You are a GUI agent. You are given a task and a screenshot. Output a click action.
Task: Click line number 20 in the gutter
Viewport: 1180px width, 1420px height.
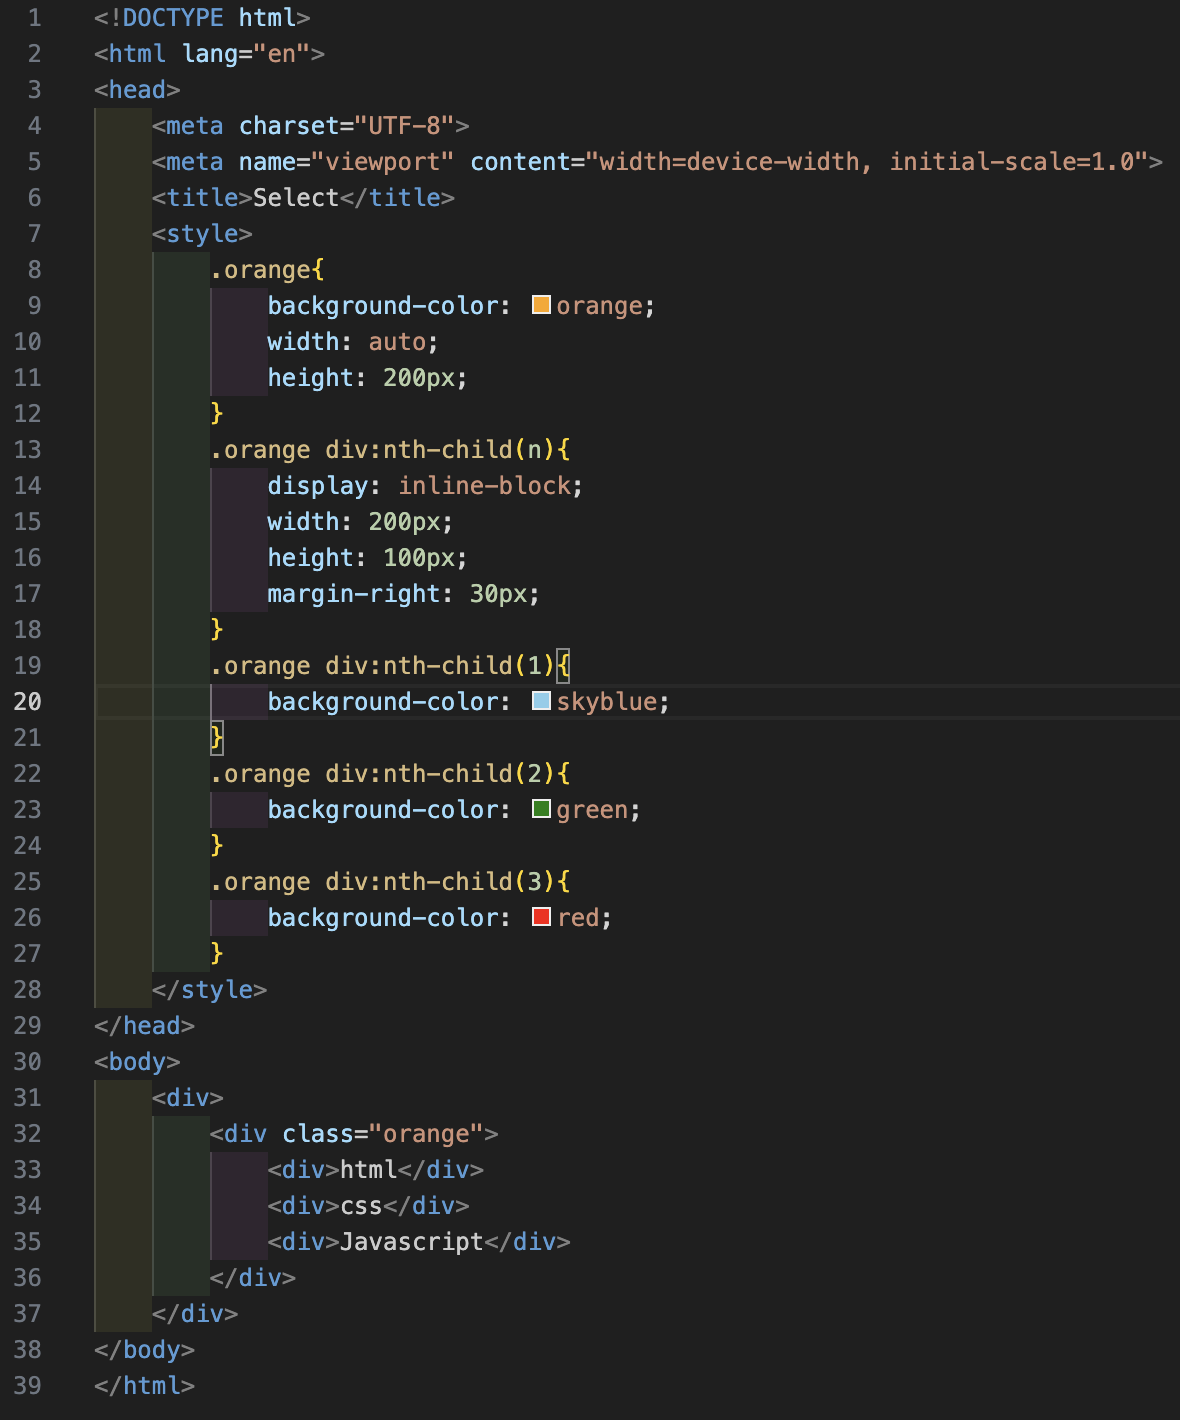(28, 702)
